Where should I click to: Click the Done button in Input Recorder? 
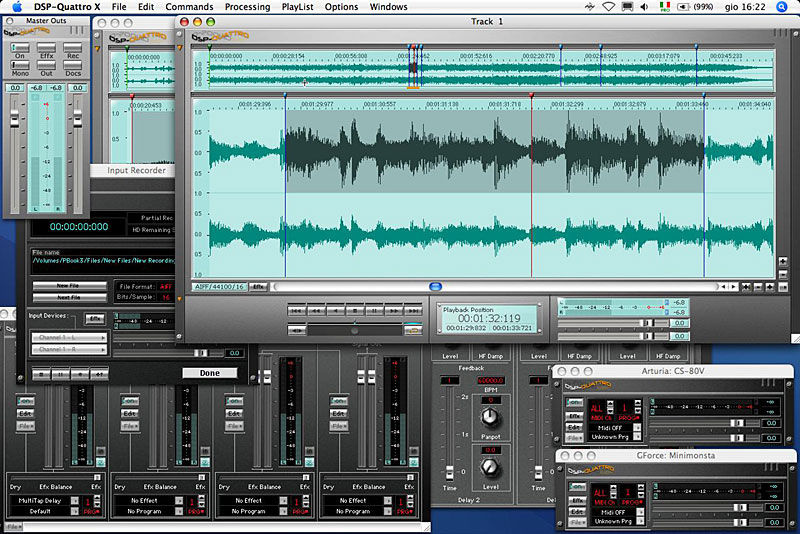(x=210, y=373)
